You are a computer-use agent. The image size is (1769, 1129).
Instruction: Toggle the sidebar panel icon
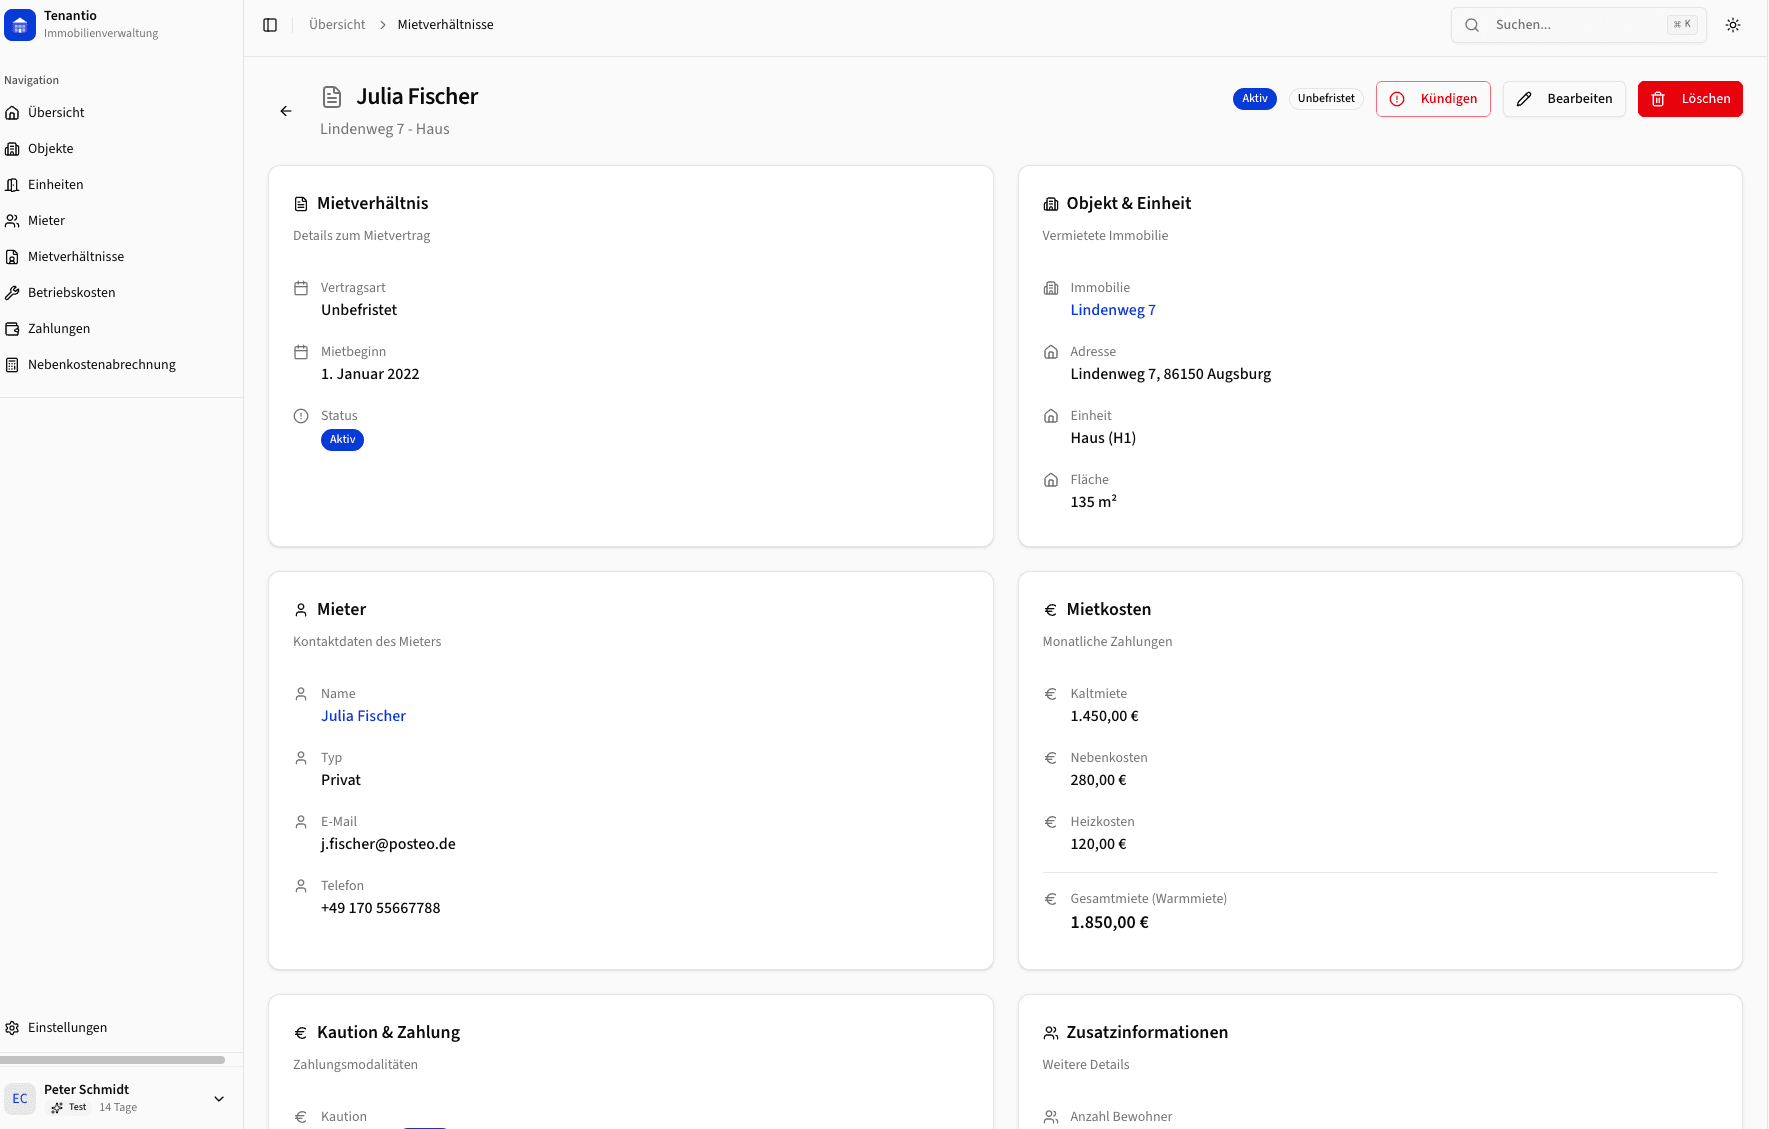[x=270, y=25]
